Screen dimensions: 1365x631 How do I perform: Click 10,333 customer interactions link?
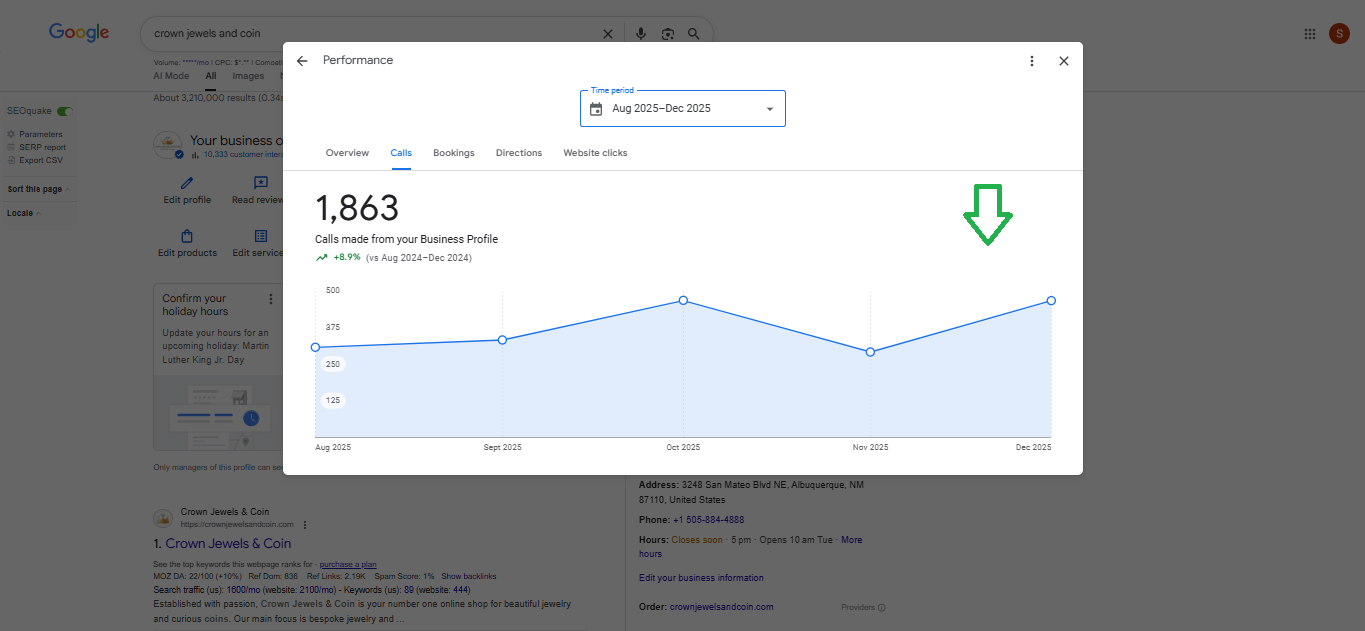click(x=243, y=155)
